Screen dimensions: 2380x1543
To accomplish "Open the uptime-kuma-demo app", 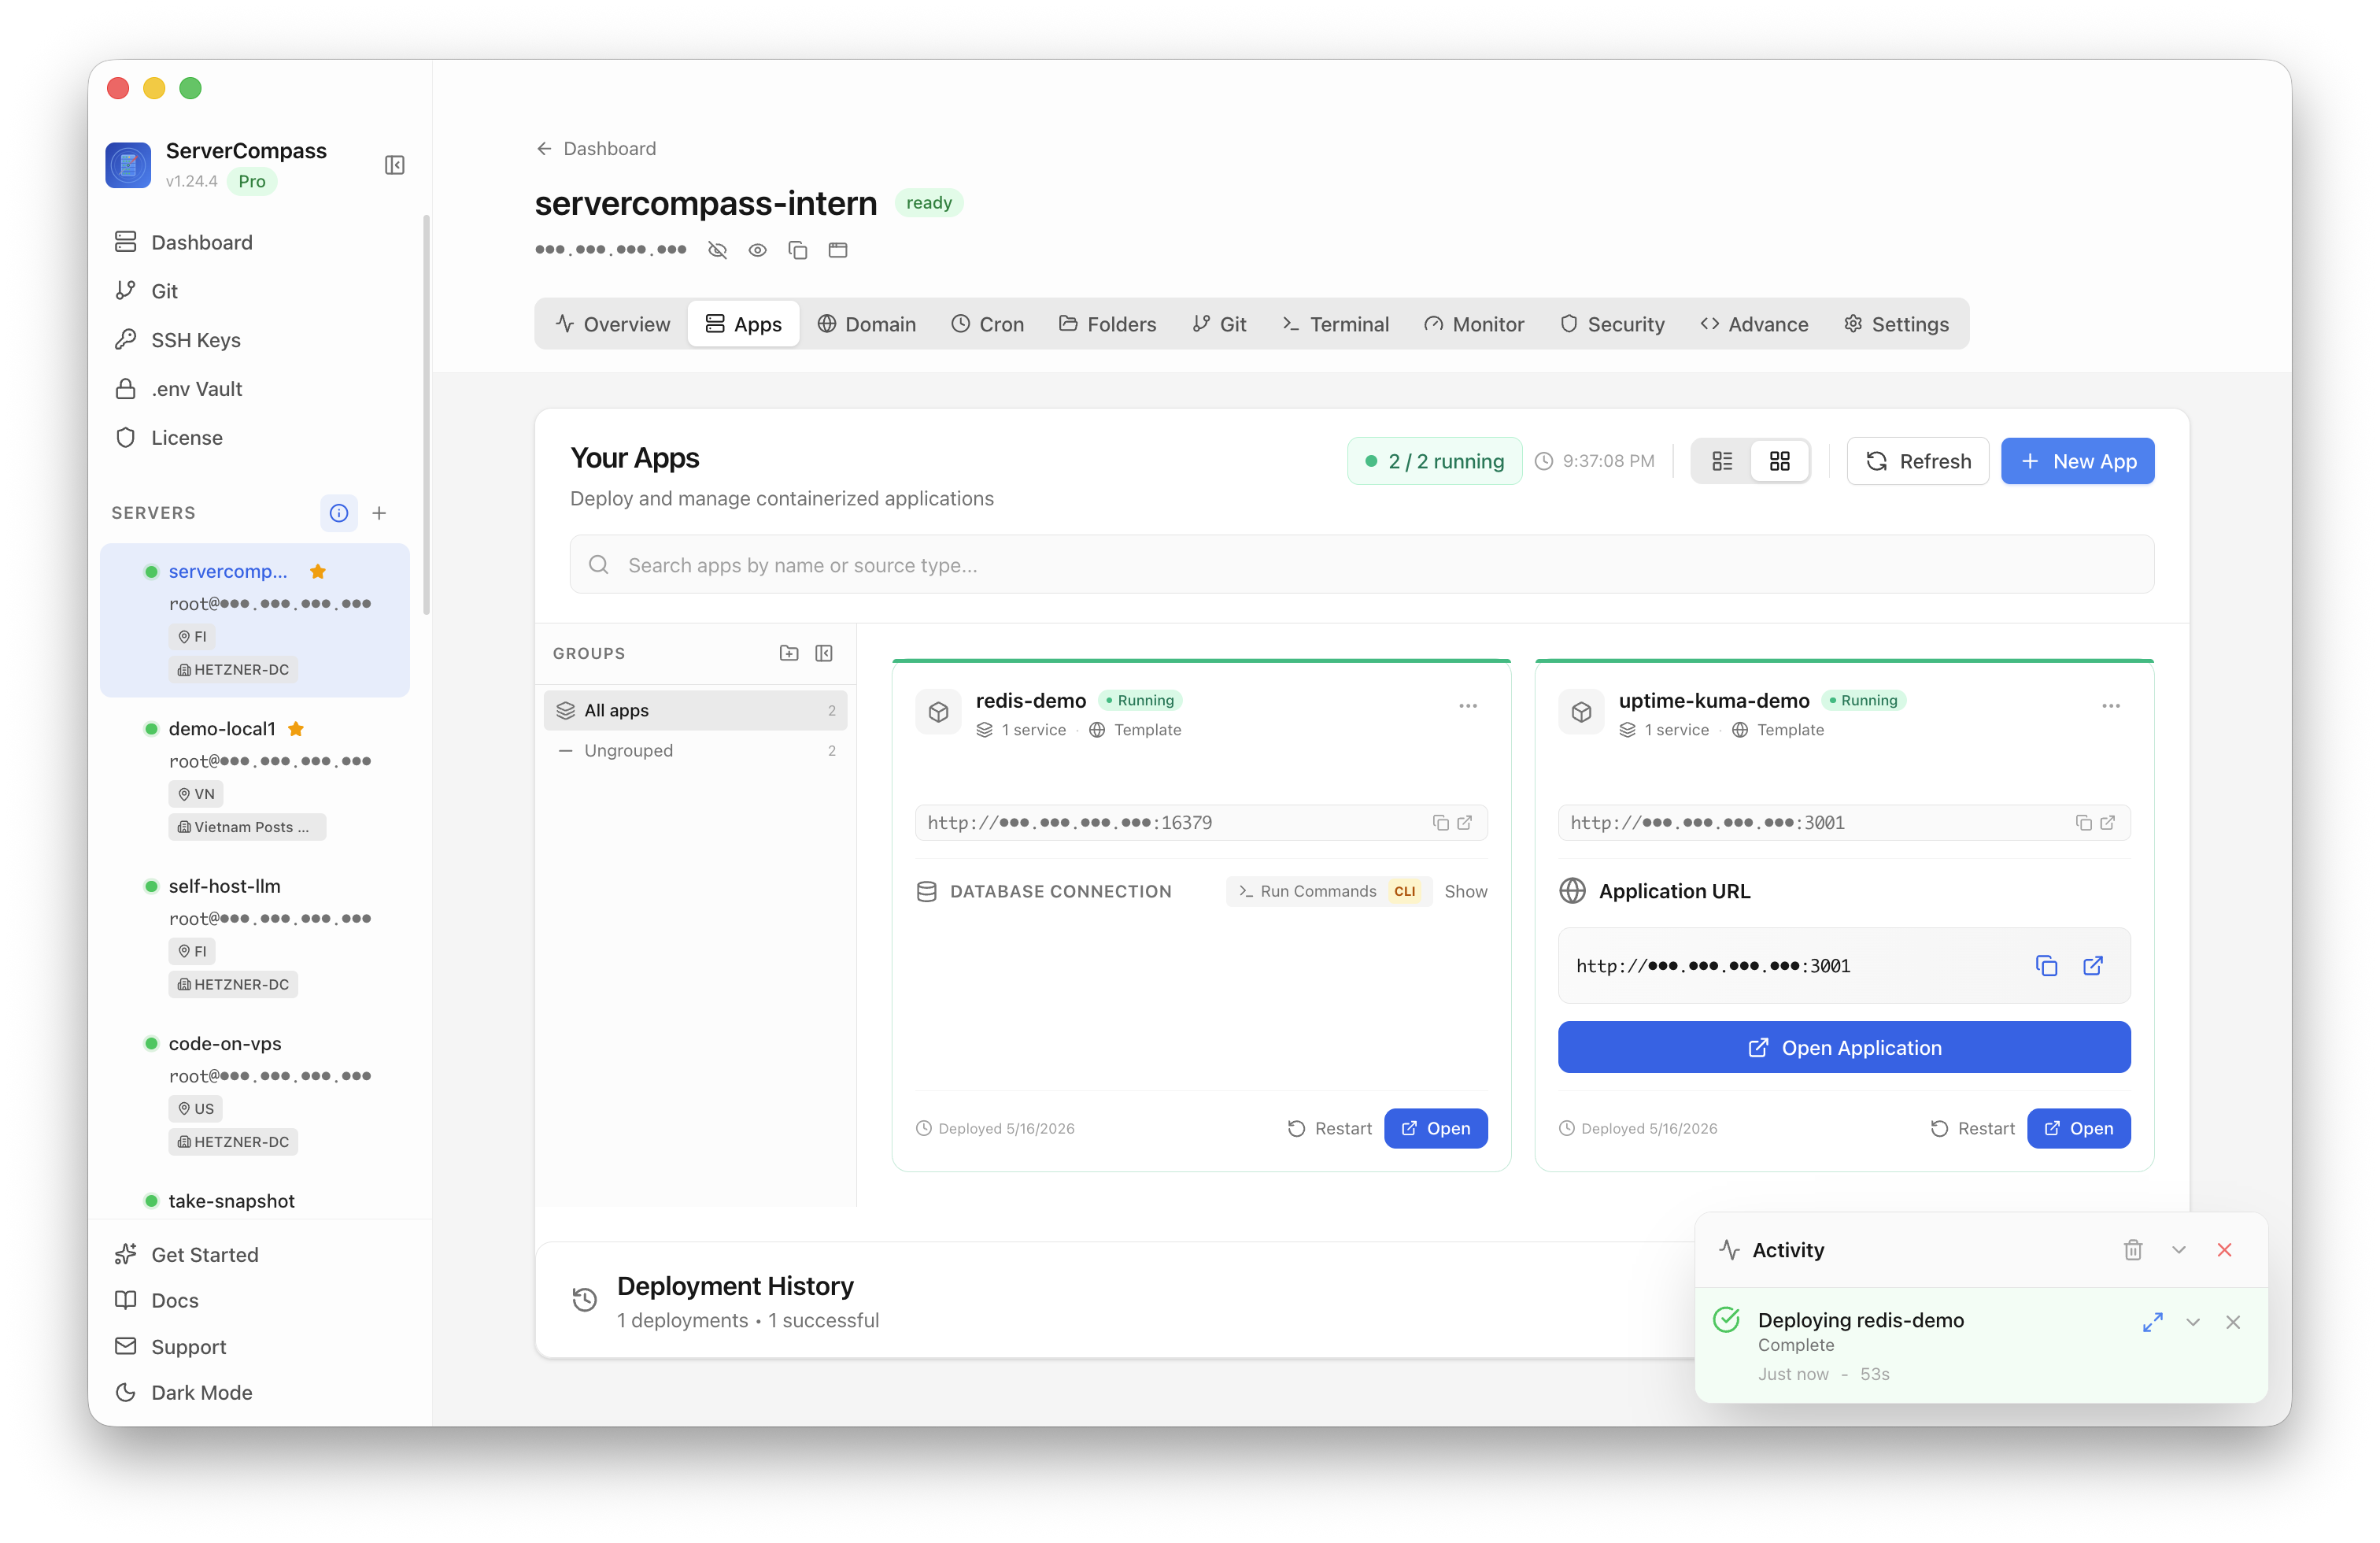I will point(2079,1129).
